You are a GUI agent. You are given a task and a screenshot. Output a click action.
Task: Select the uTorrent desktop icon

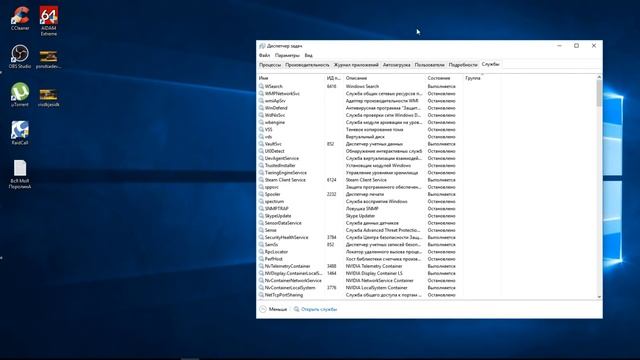(20, 94)
